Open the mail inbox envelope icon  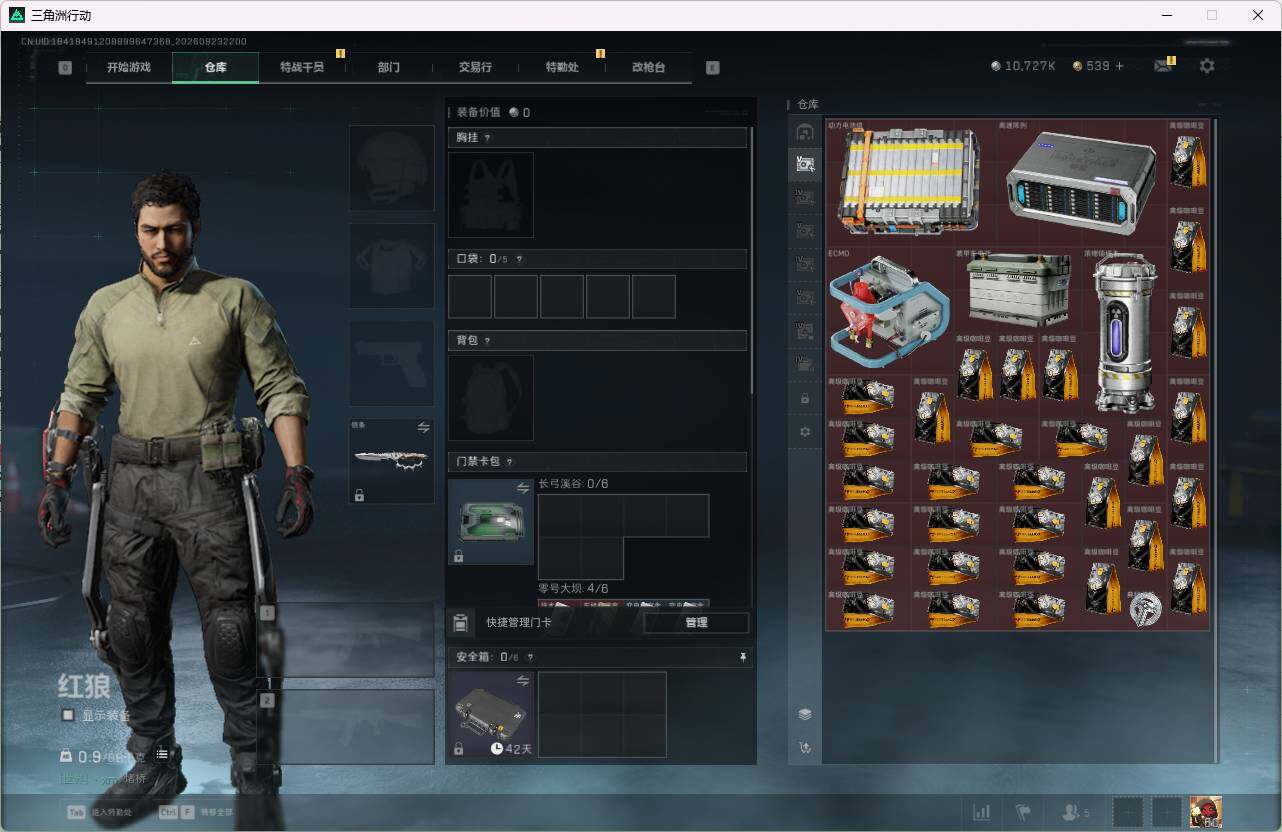tap(1162, 66)
